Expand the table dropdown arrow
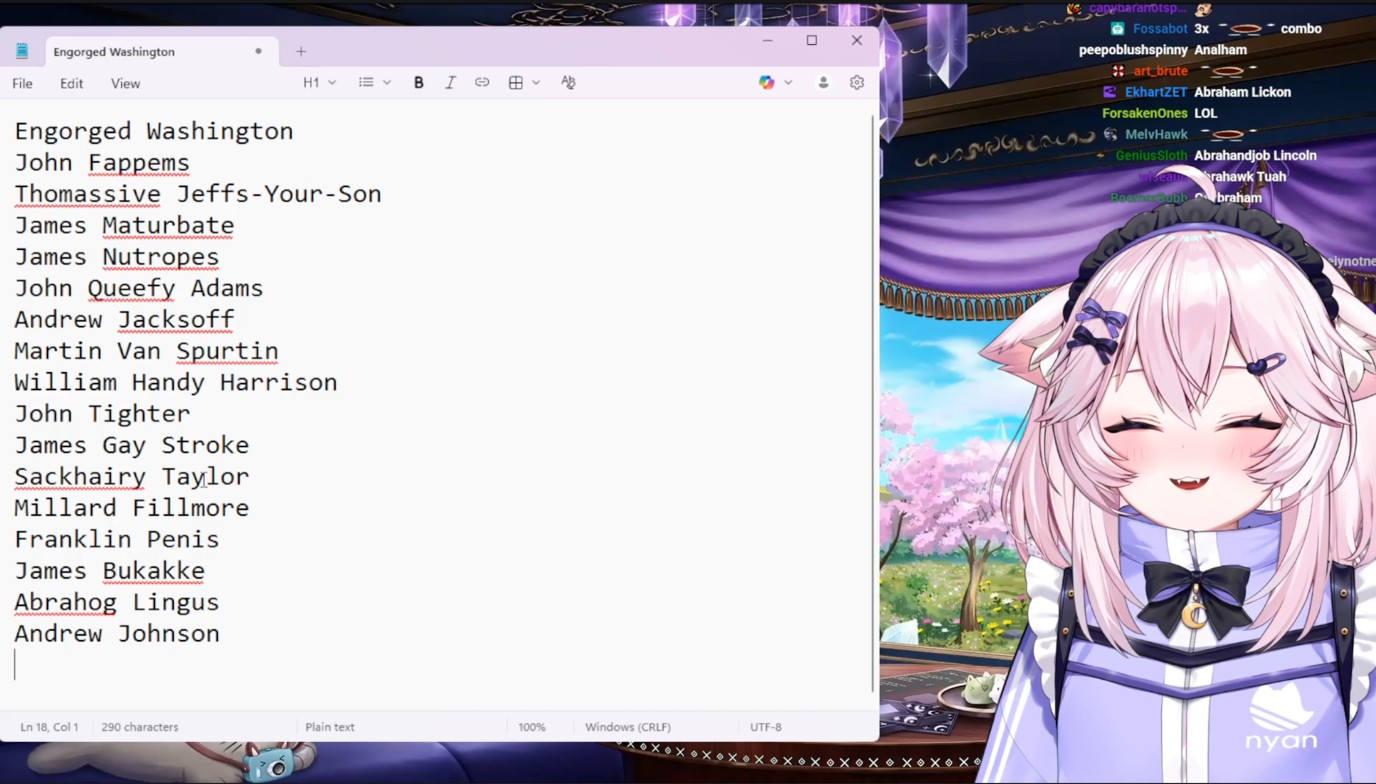The width and height of the screenshot is (1376, 784). click(x=536, y=83)
